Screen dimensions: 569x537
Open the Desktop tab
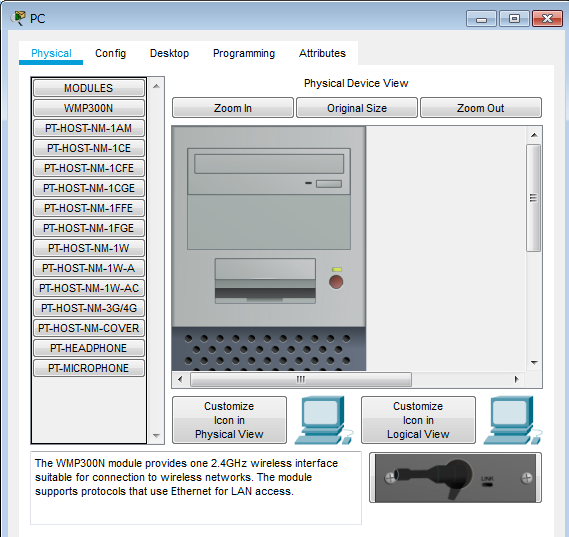(169, 53)
